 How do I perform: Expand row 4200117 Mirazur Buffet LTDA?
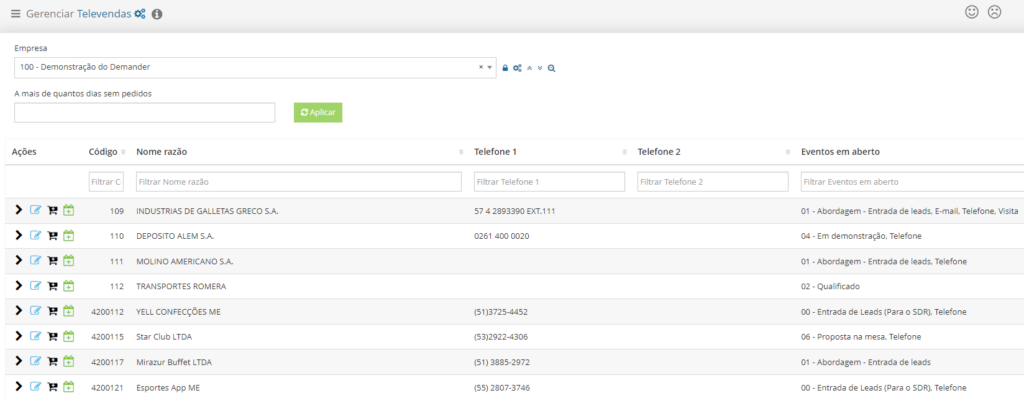(18, 361)
